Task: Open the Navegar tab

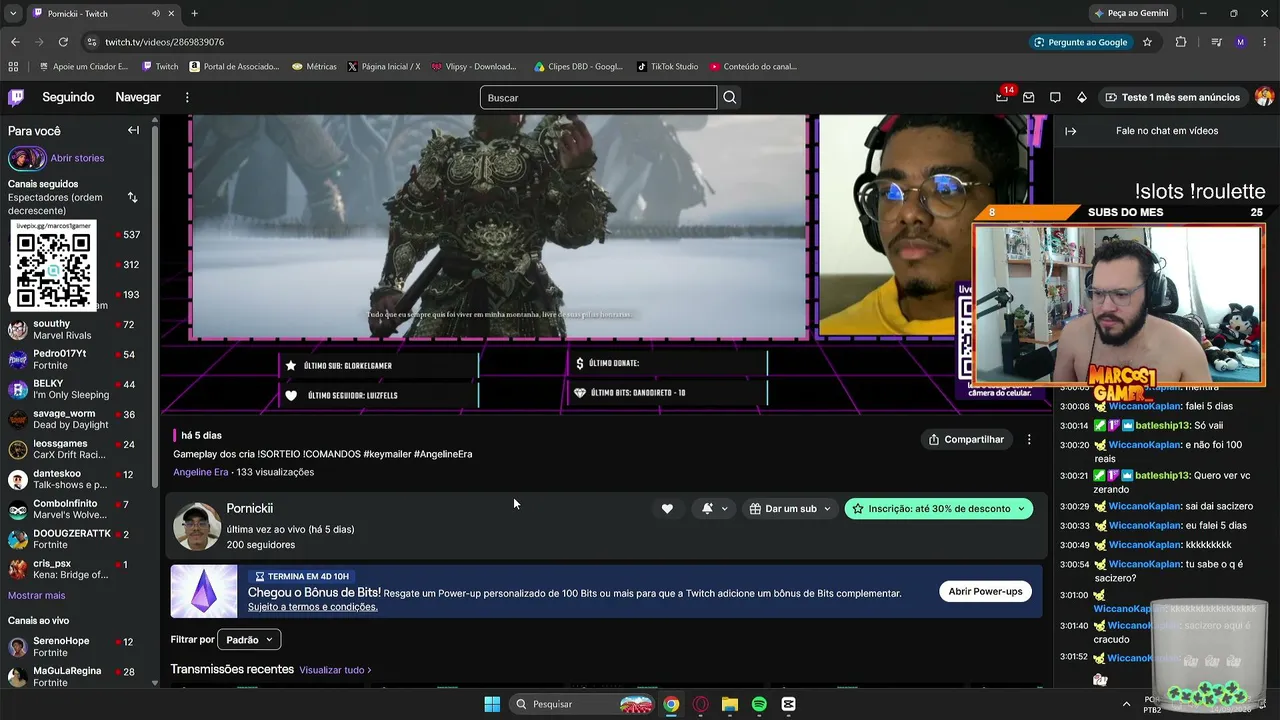Action: [138, 97]
